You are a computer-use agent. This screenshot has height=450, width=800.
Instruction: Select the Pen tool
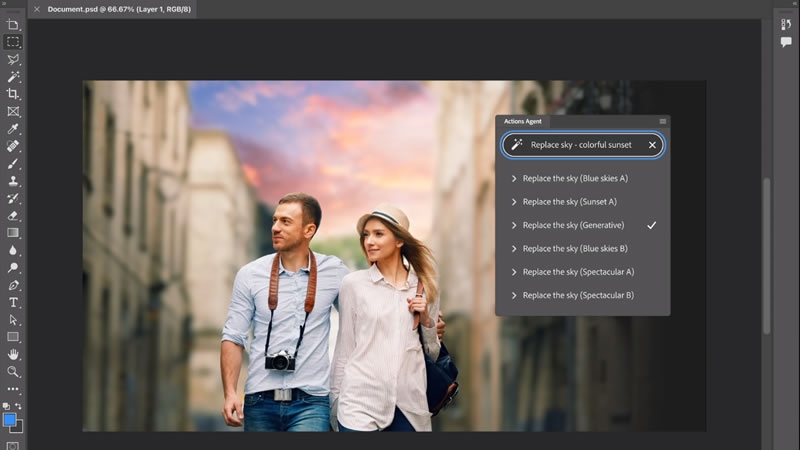click(x=13, y=285)
